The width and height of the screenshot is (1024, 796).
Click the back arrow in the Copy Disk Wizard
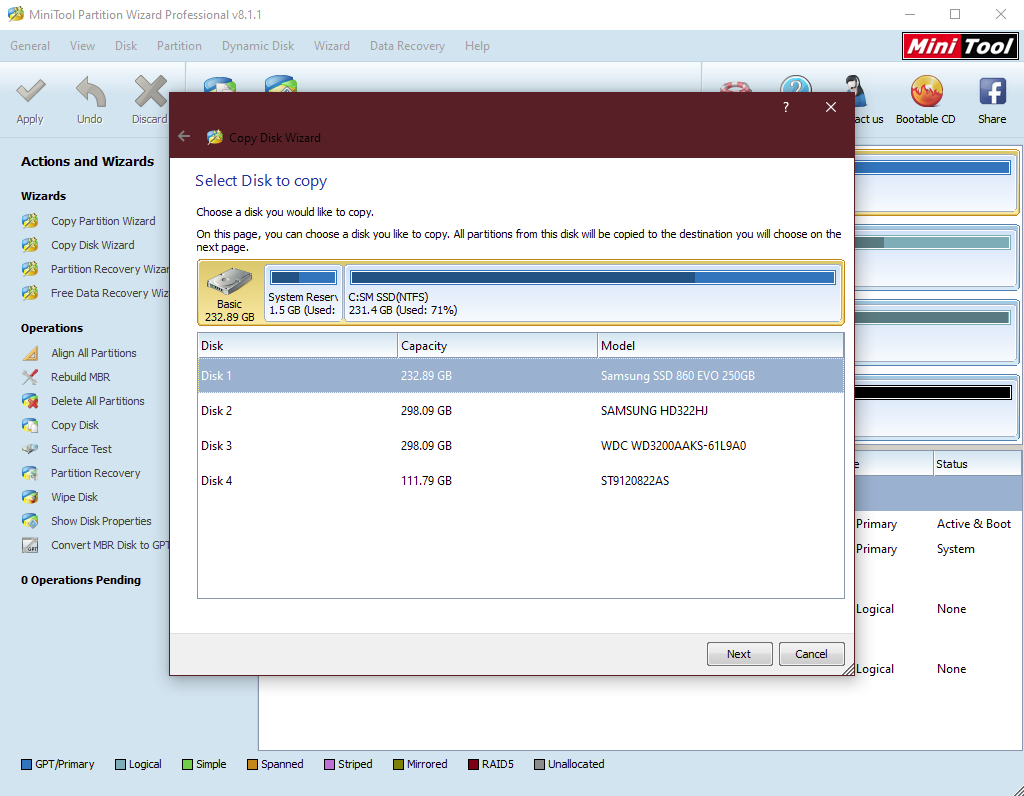(x=184, y=136)
